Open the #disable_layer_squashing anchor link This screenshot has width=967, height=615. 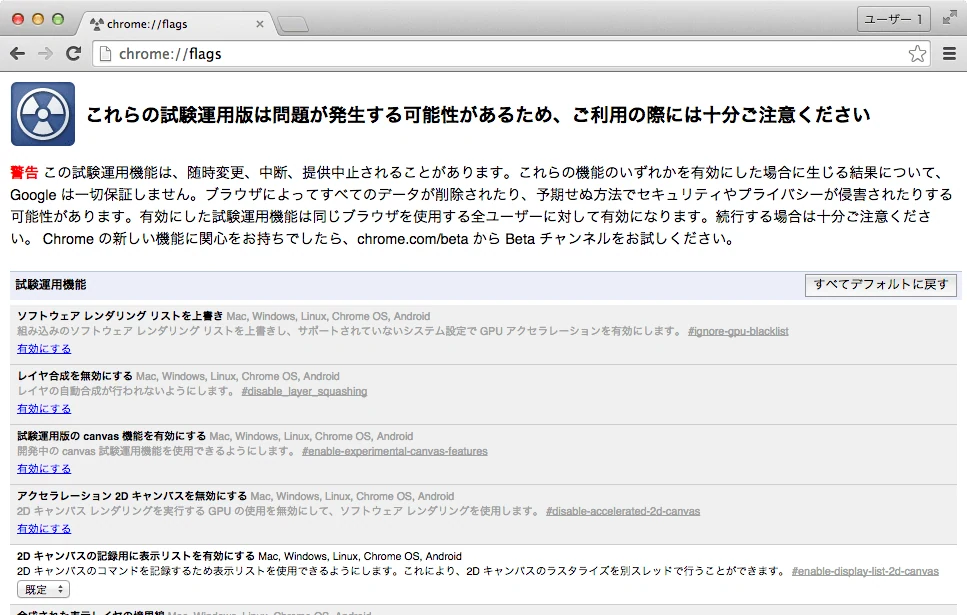305,391
